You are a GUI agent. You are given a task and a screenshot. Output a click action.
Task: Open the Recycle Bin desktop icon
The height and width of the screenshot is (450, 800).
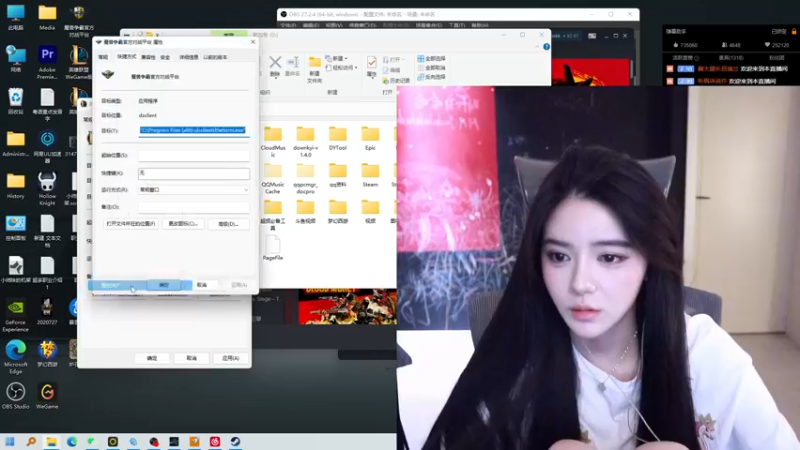pyautogui.click(x=15, y=101)
